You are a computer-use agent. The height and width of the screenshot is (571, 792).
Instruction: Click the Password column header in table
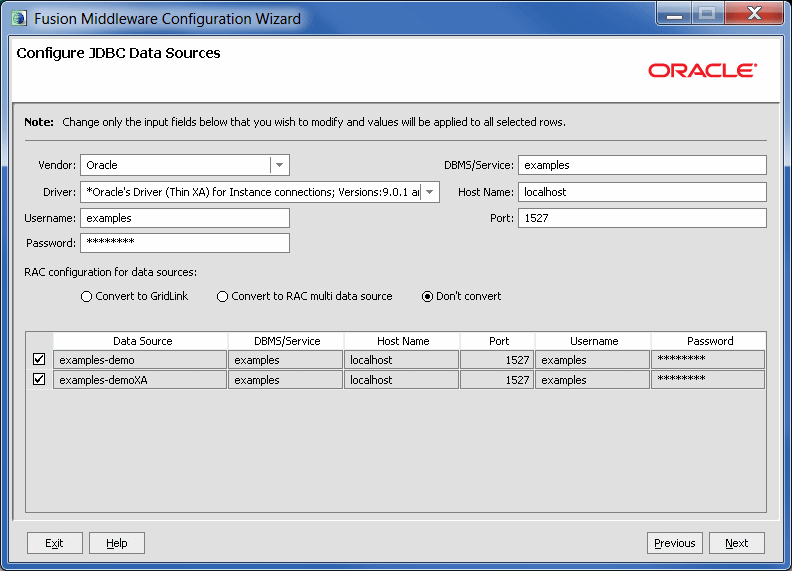[709, 341]
